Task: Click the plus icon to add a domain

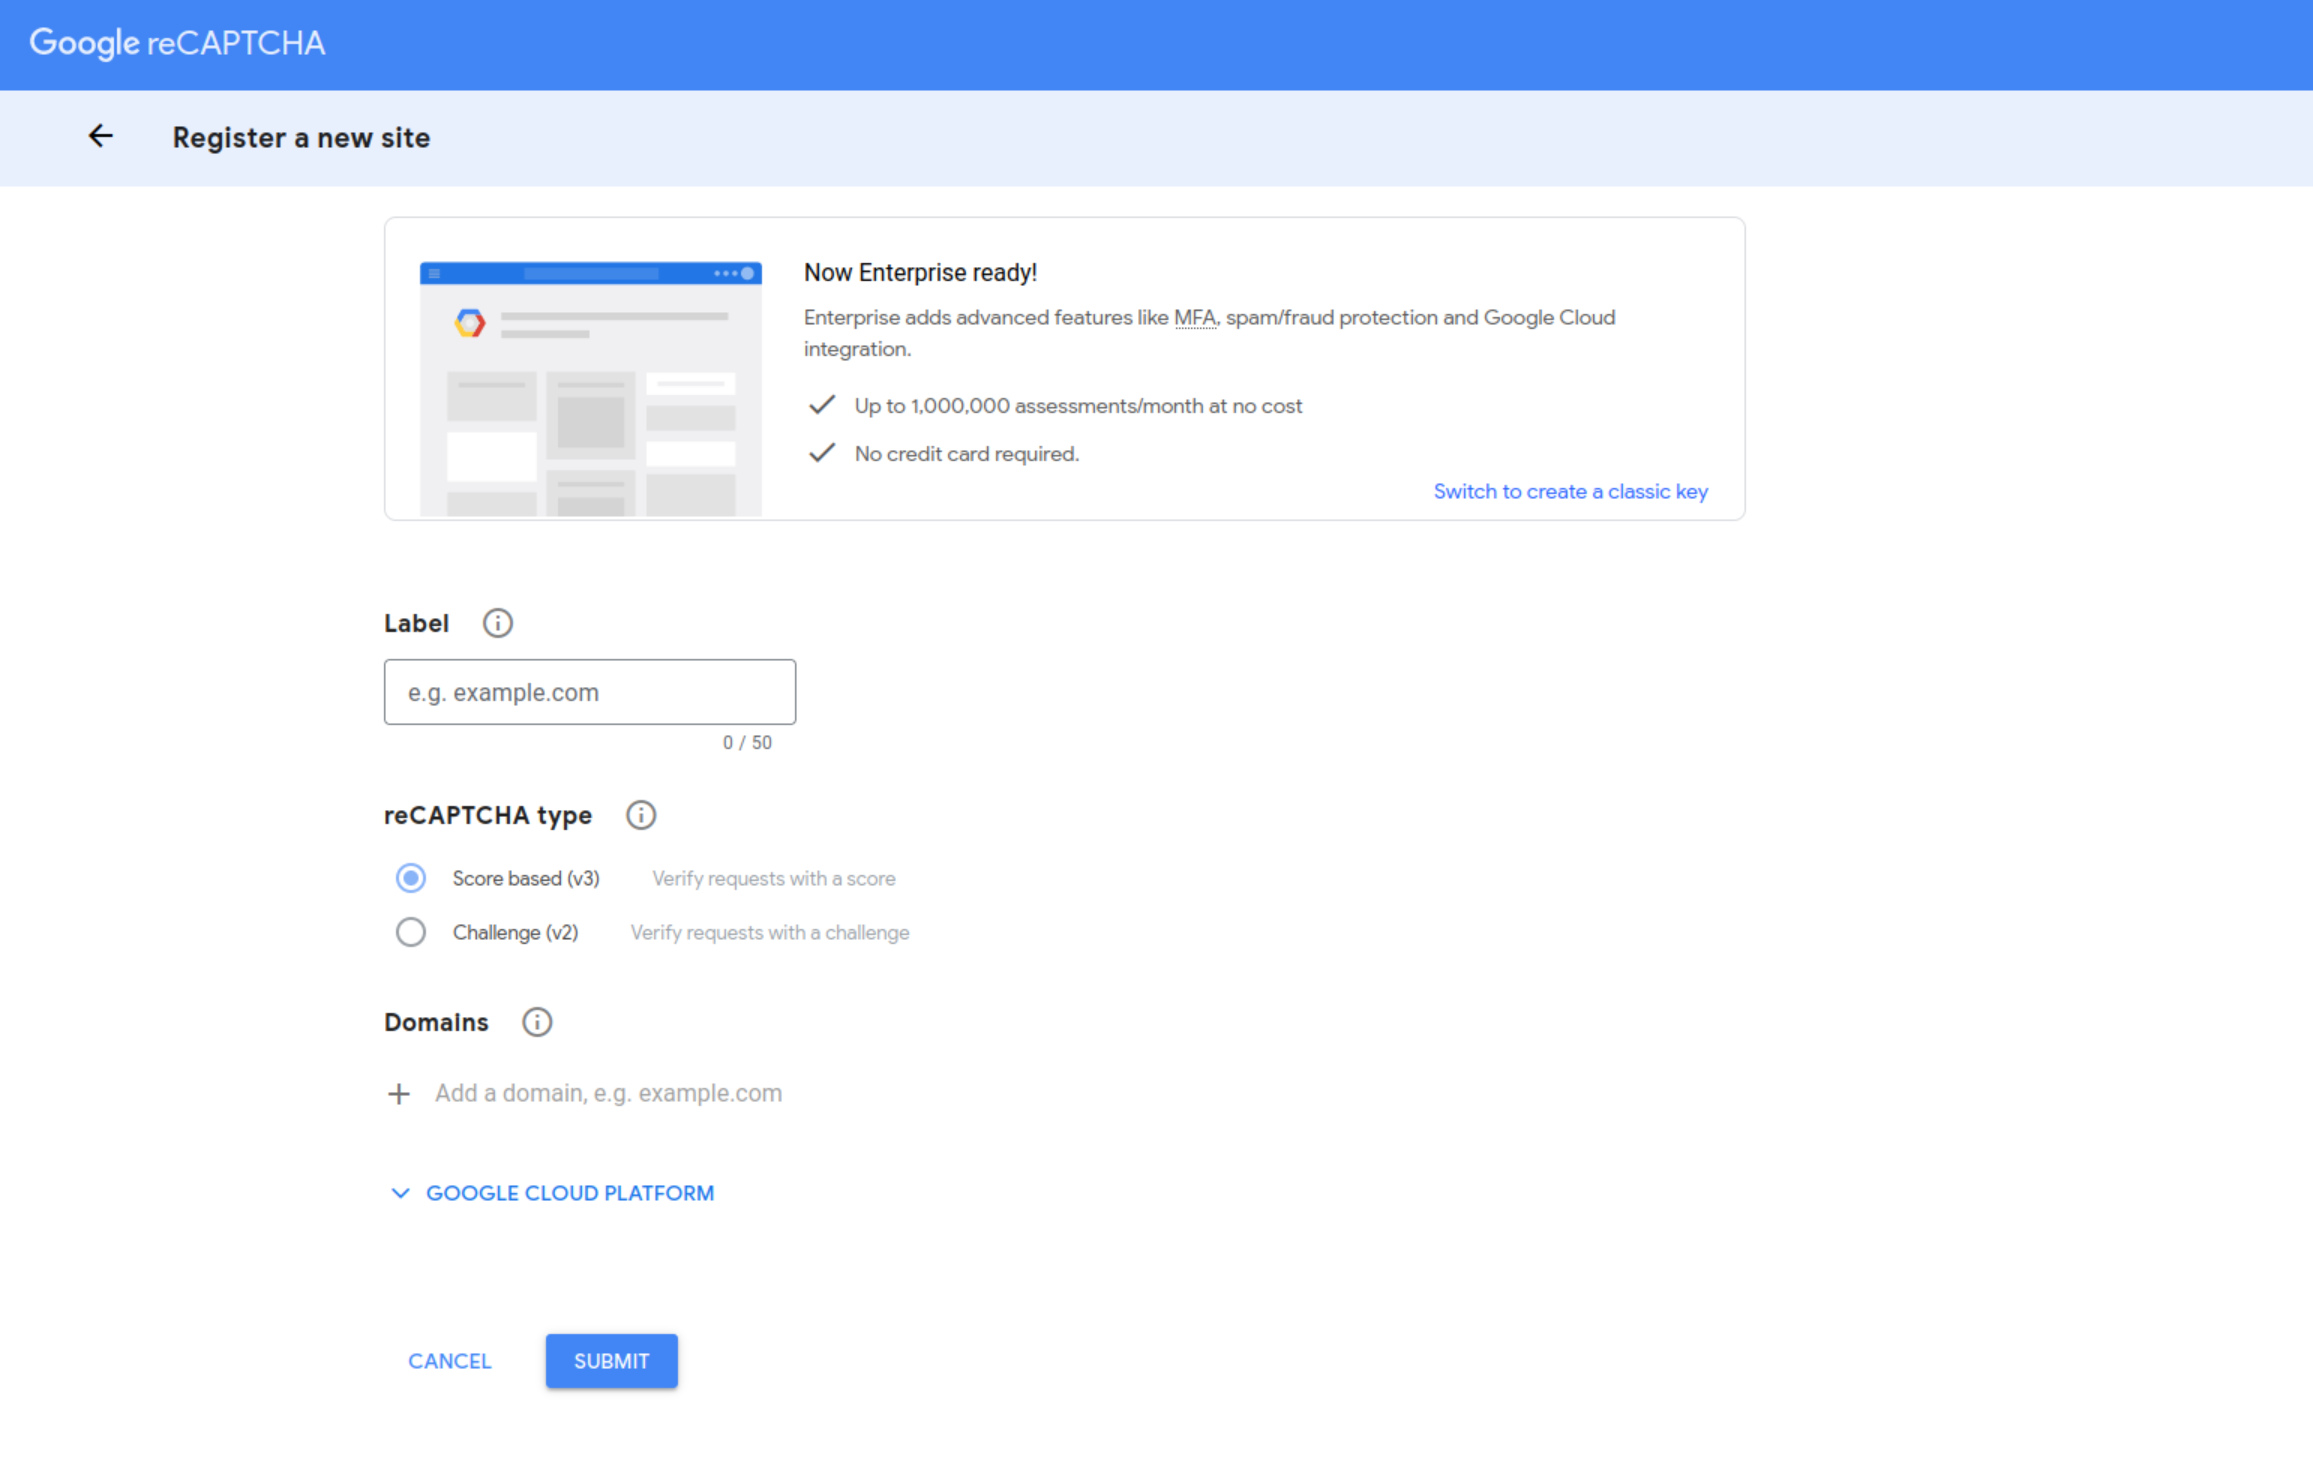Action: pos(398,1093)
